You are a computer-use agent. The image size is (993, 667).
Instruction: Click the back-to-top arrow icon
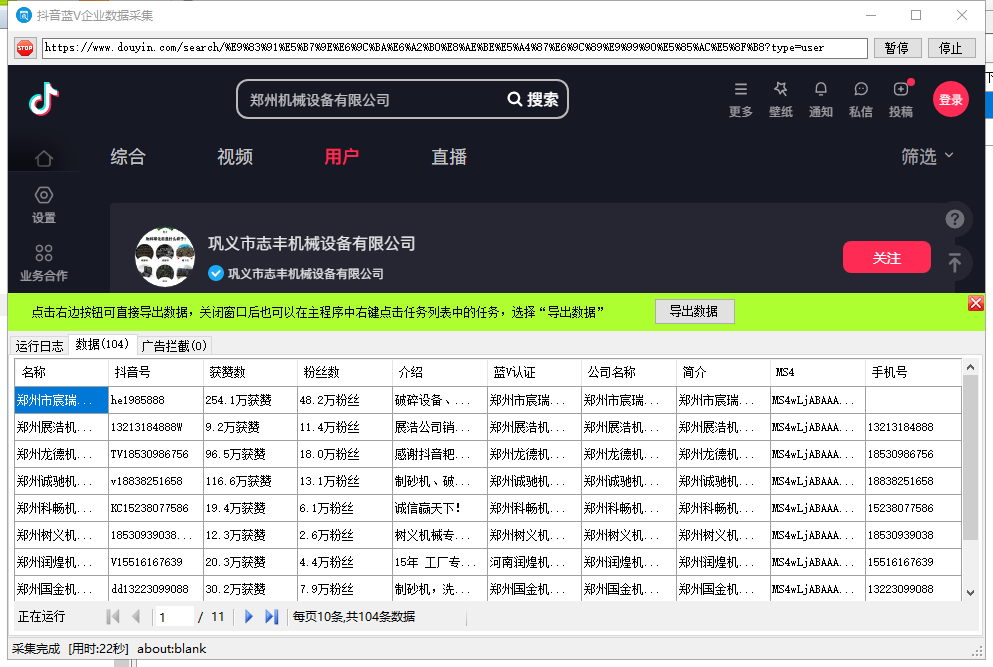[954, 262]
